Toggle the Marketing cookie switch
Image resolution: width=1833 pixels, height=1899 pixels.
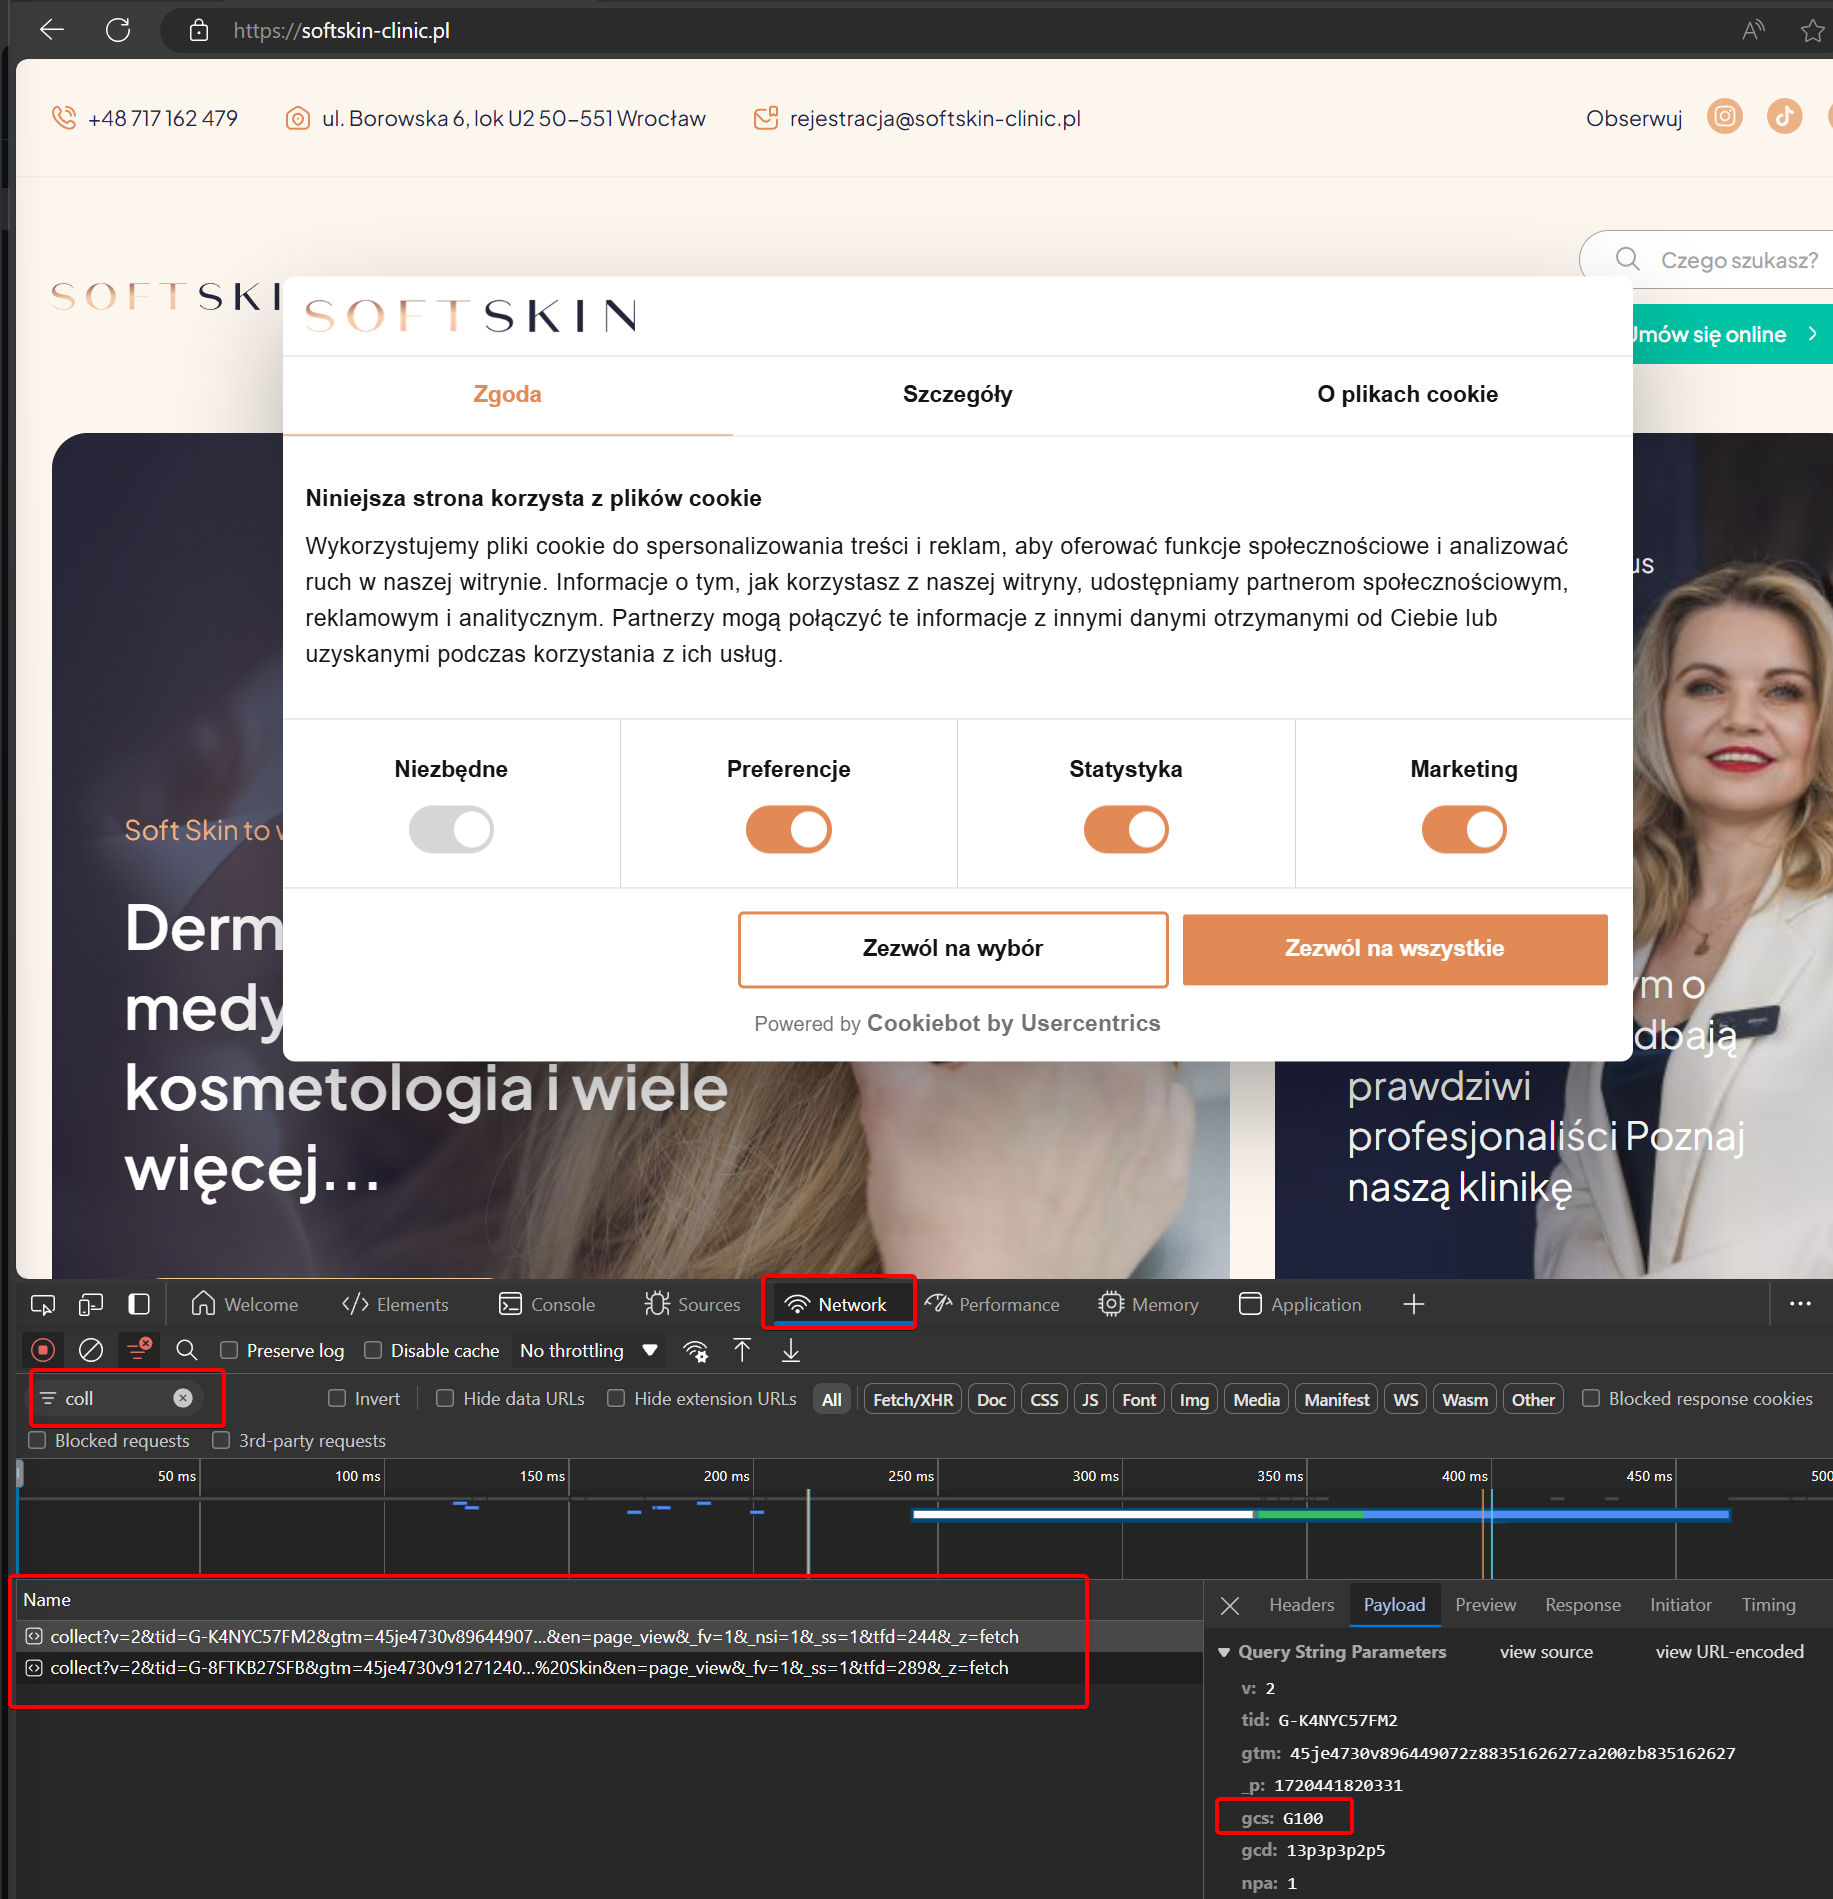[1464, 829]
